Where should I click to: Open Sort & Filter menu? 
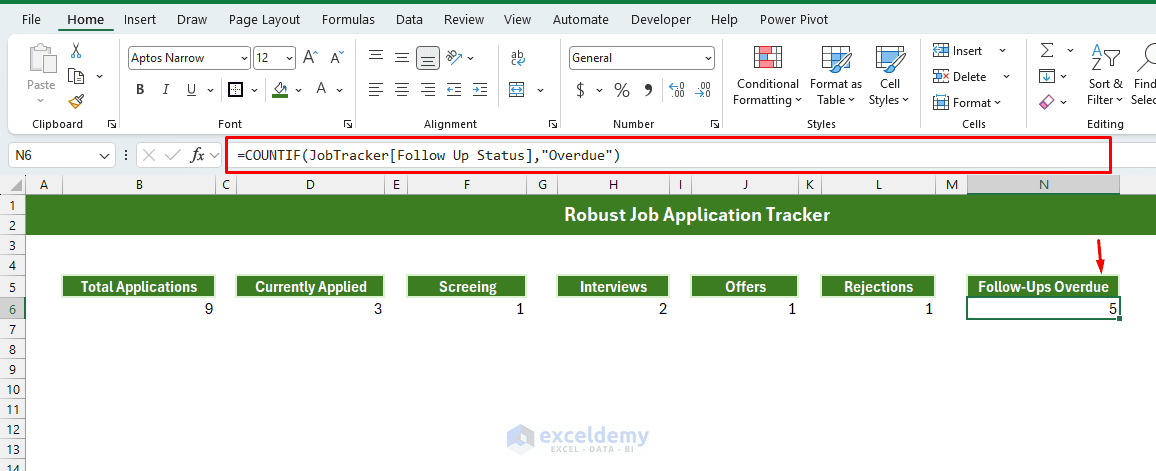(x=1105, y=76)
